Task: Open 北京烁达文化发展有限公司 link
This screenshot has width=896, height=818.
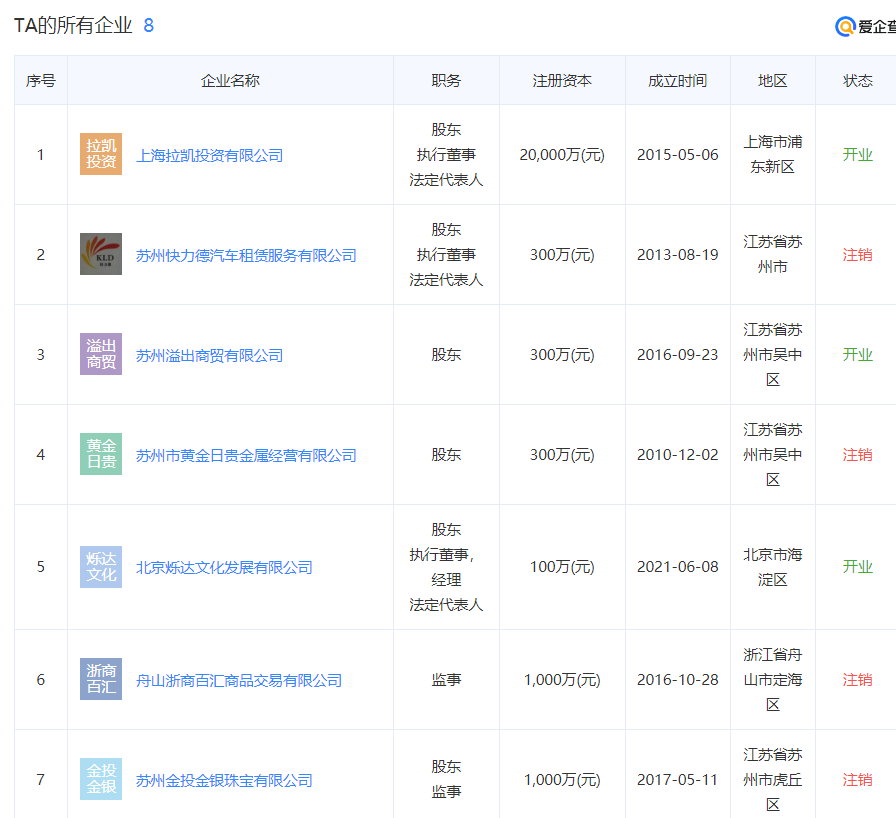Action: (x=224, y=567)
